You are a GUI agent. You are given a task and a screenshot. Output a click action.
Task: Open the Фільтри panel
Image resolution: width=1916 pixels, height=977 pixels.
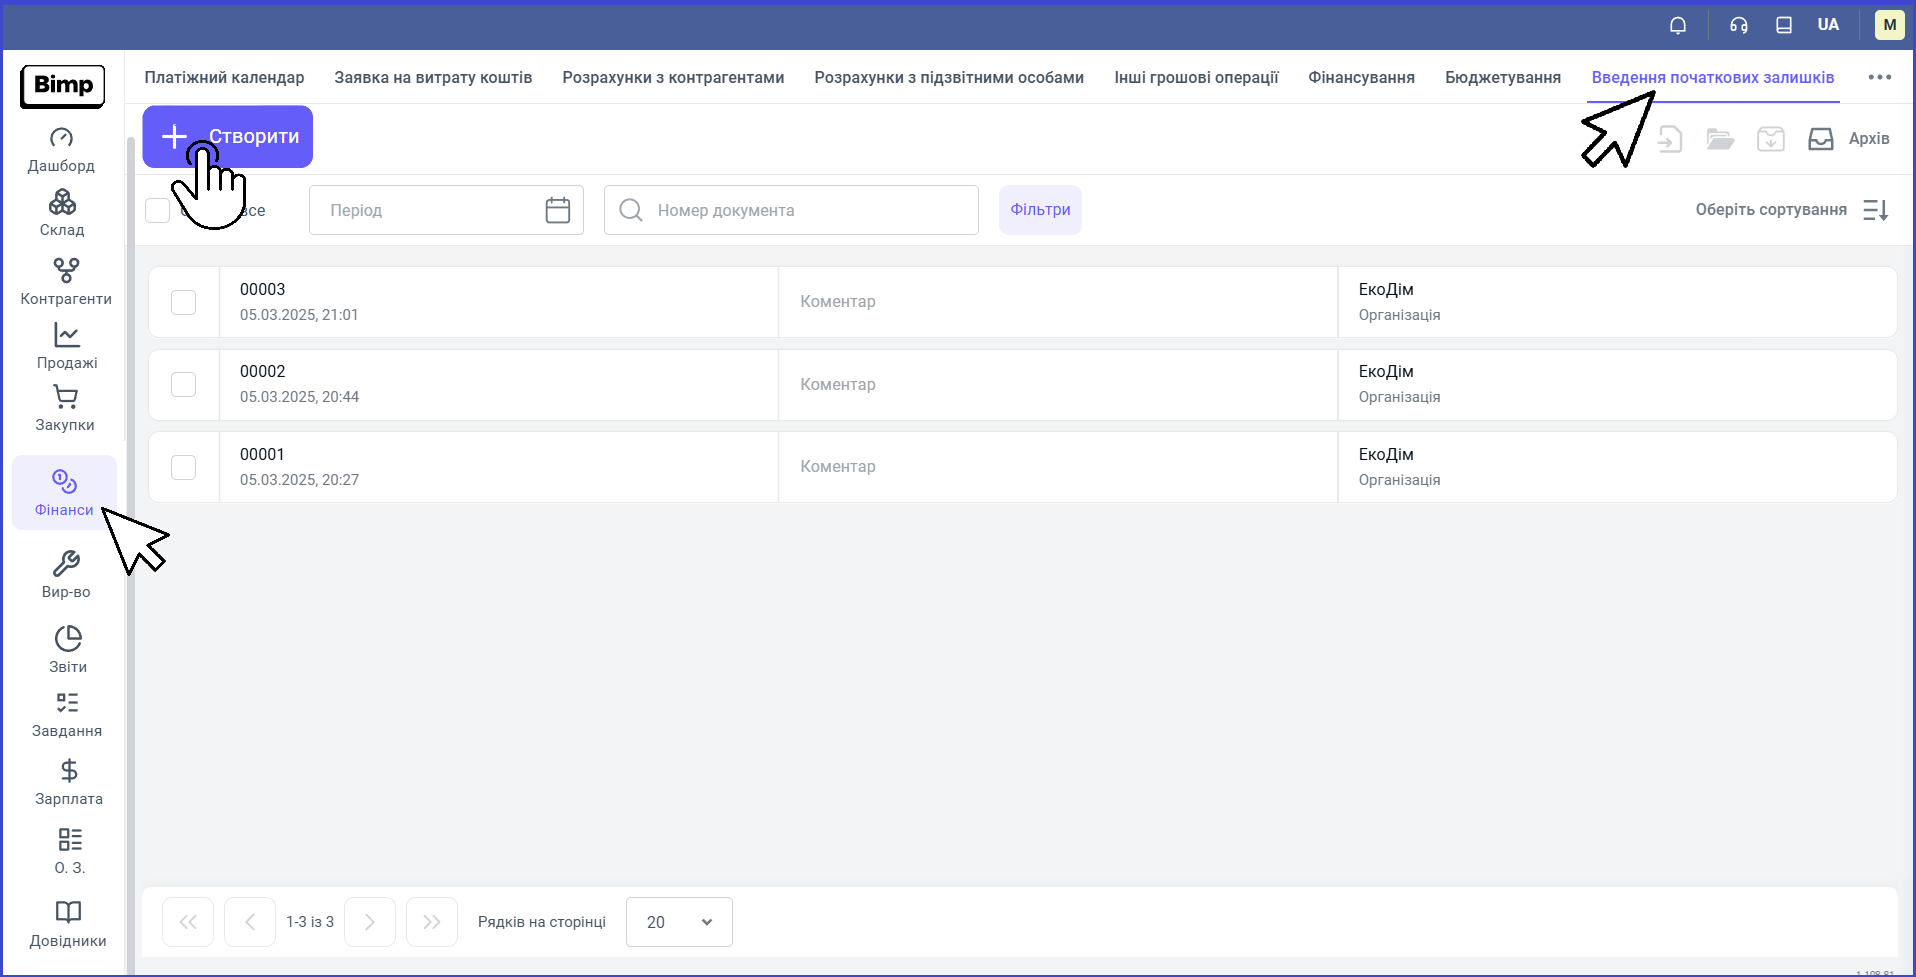click(x=1040, y=210)
